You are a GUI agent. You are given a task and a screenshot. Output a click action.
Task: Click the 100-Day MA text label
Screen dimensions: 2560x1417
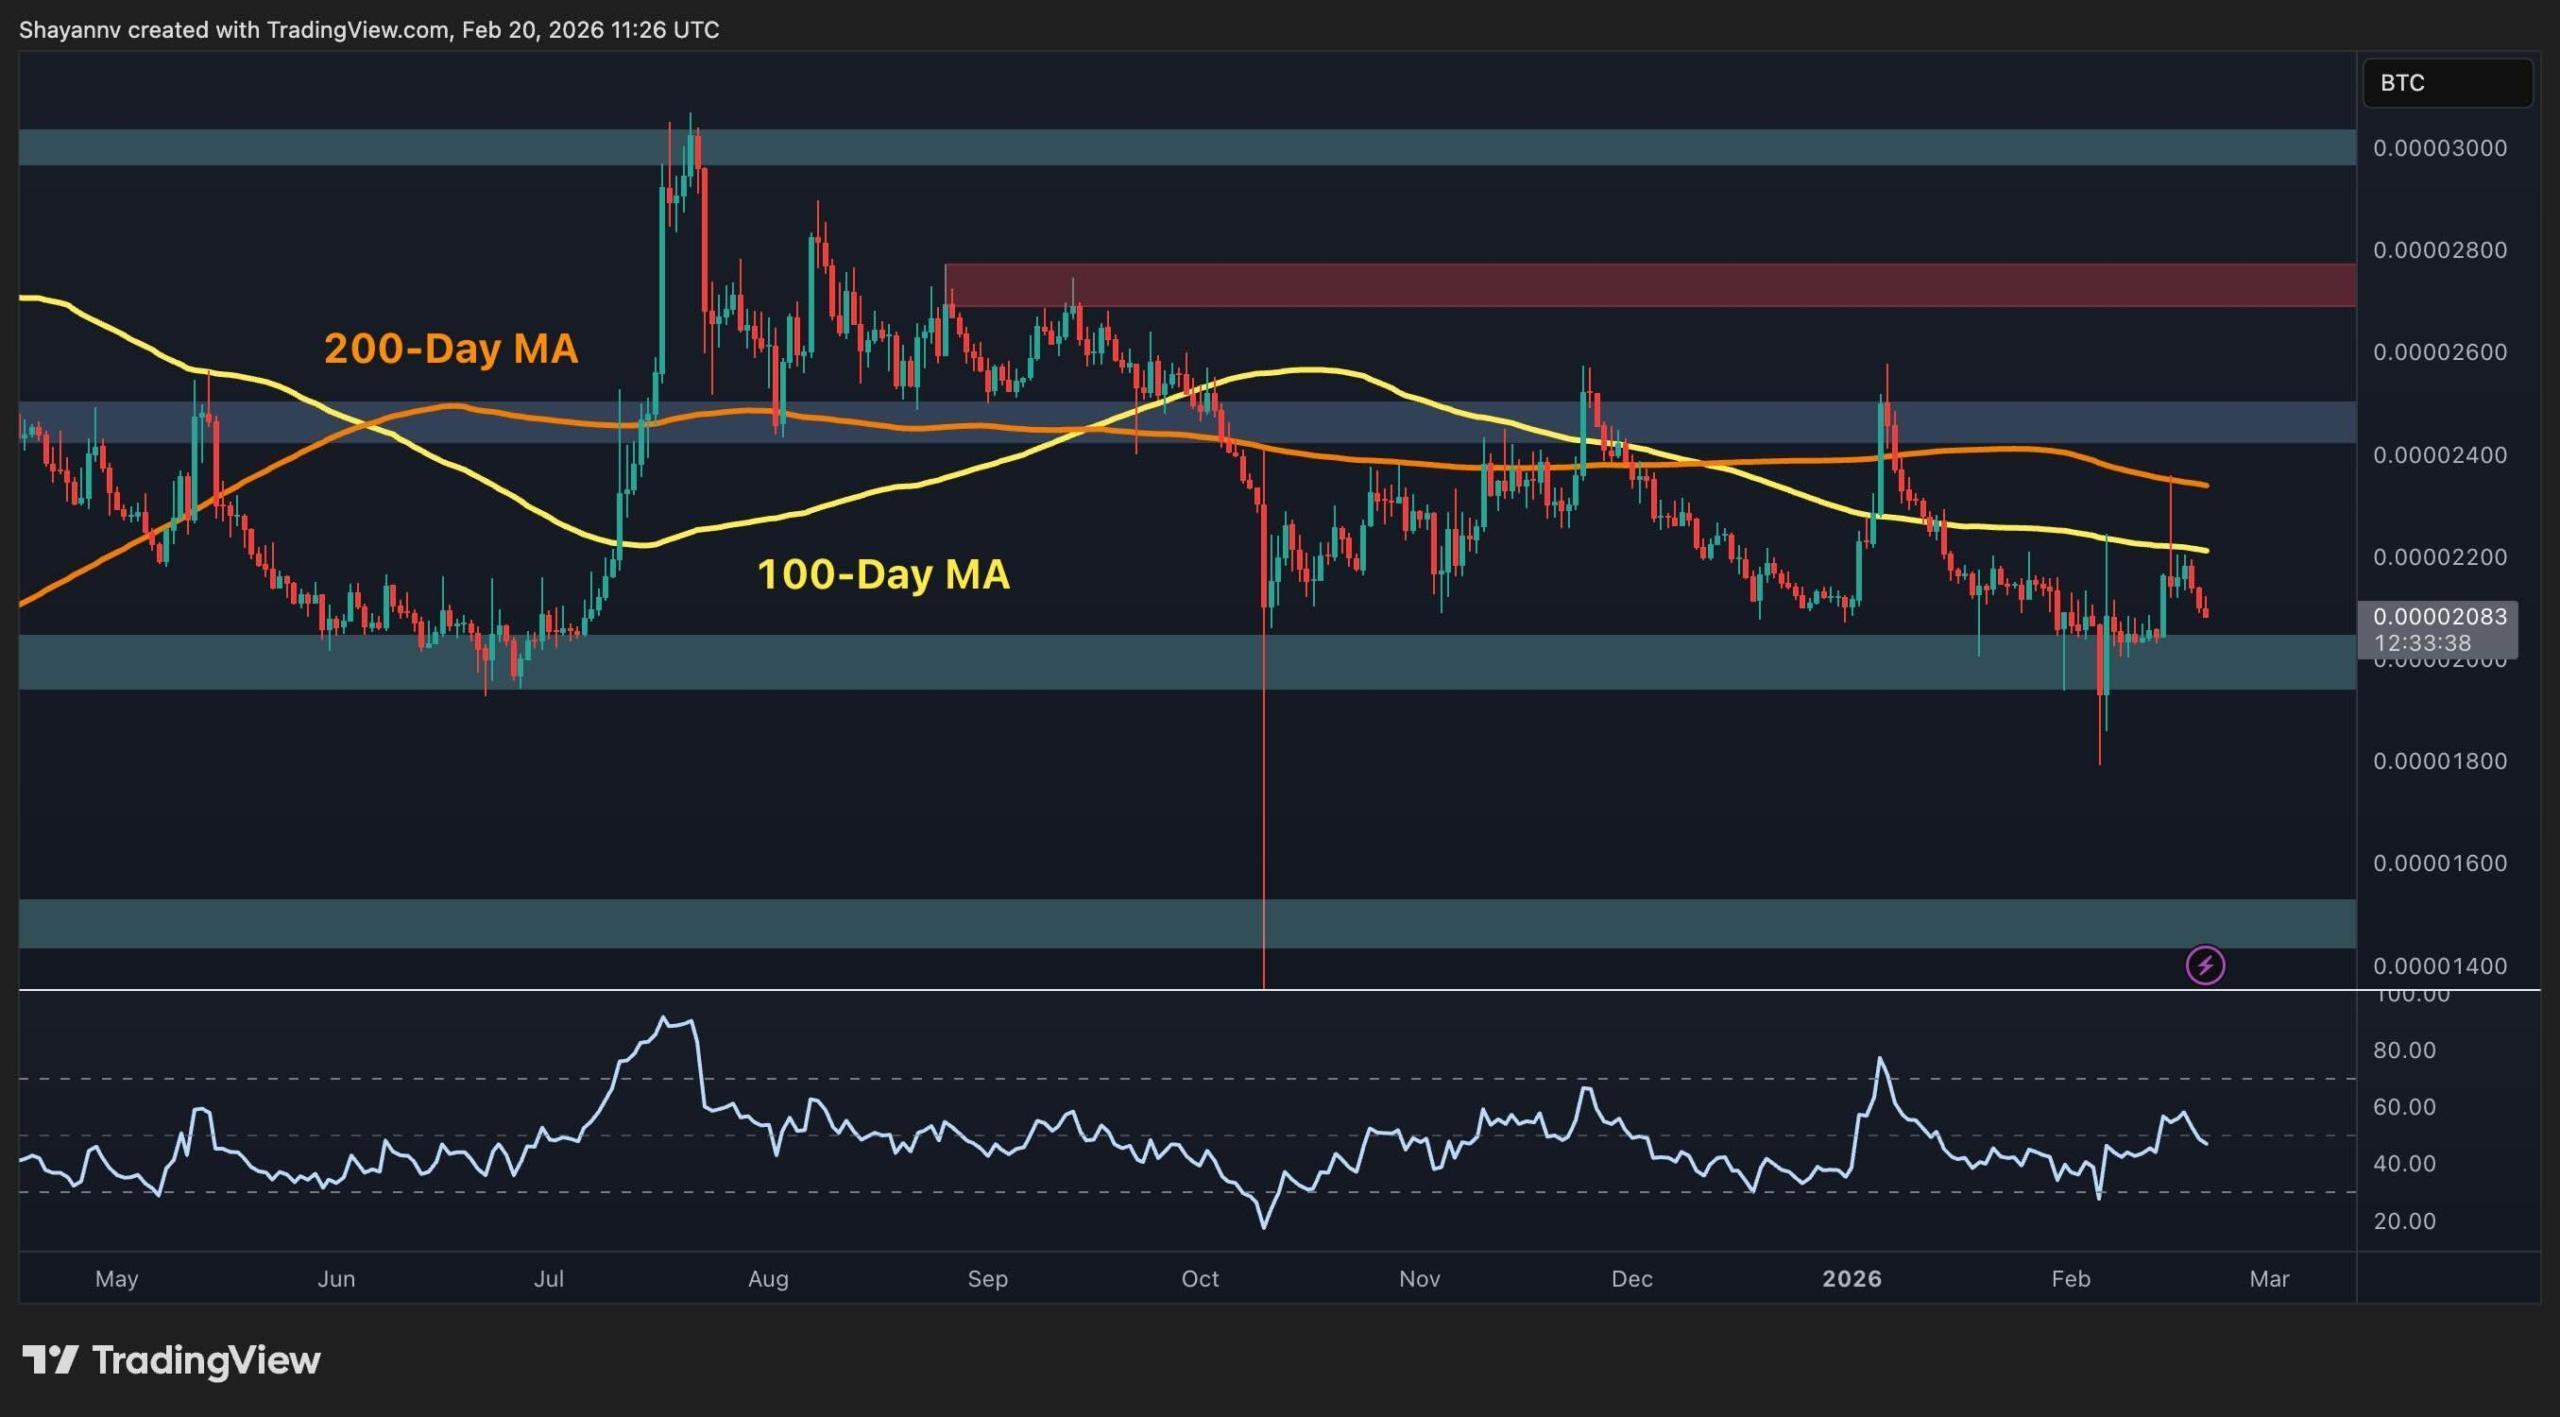[883, 575]
